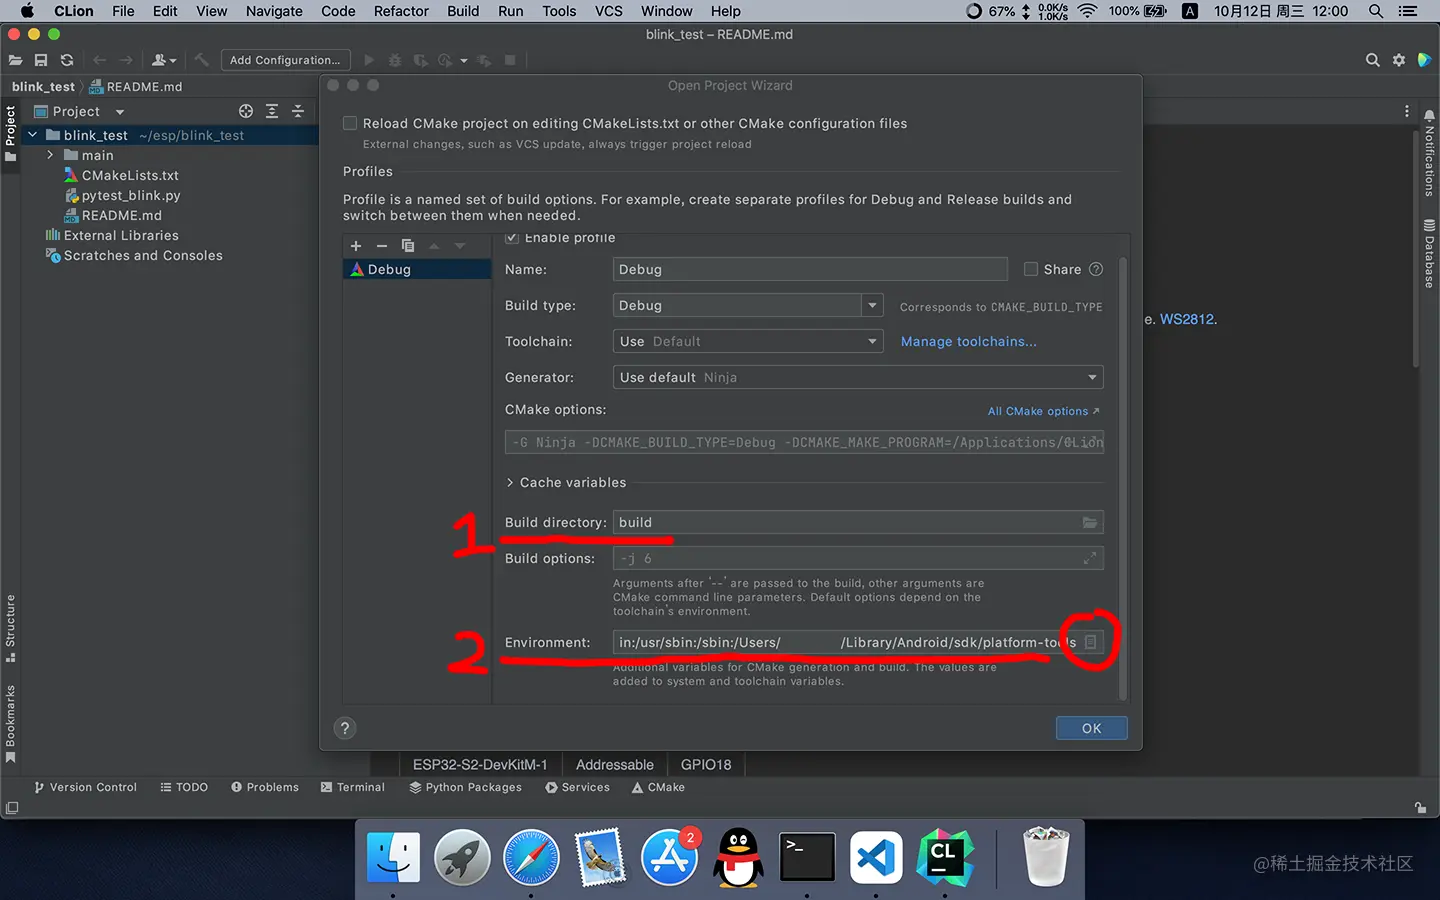Screen dimensions: 1440x900
Task: Open QQ penguin app in Dock
Action: (738, 857)
